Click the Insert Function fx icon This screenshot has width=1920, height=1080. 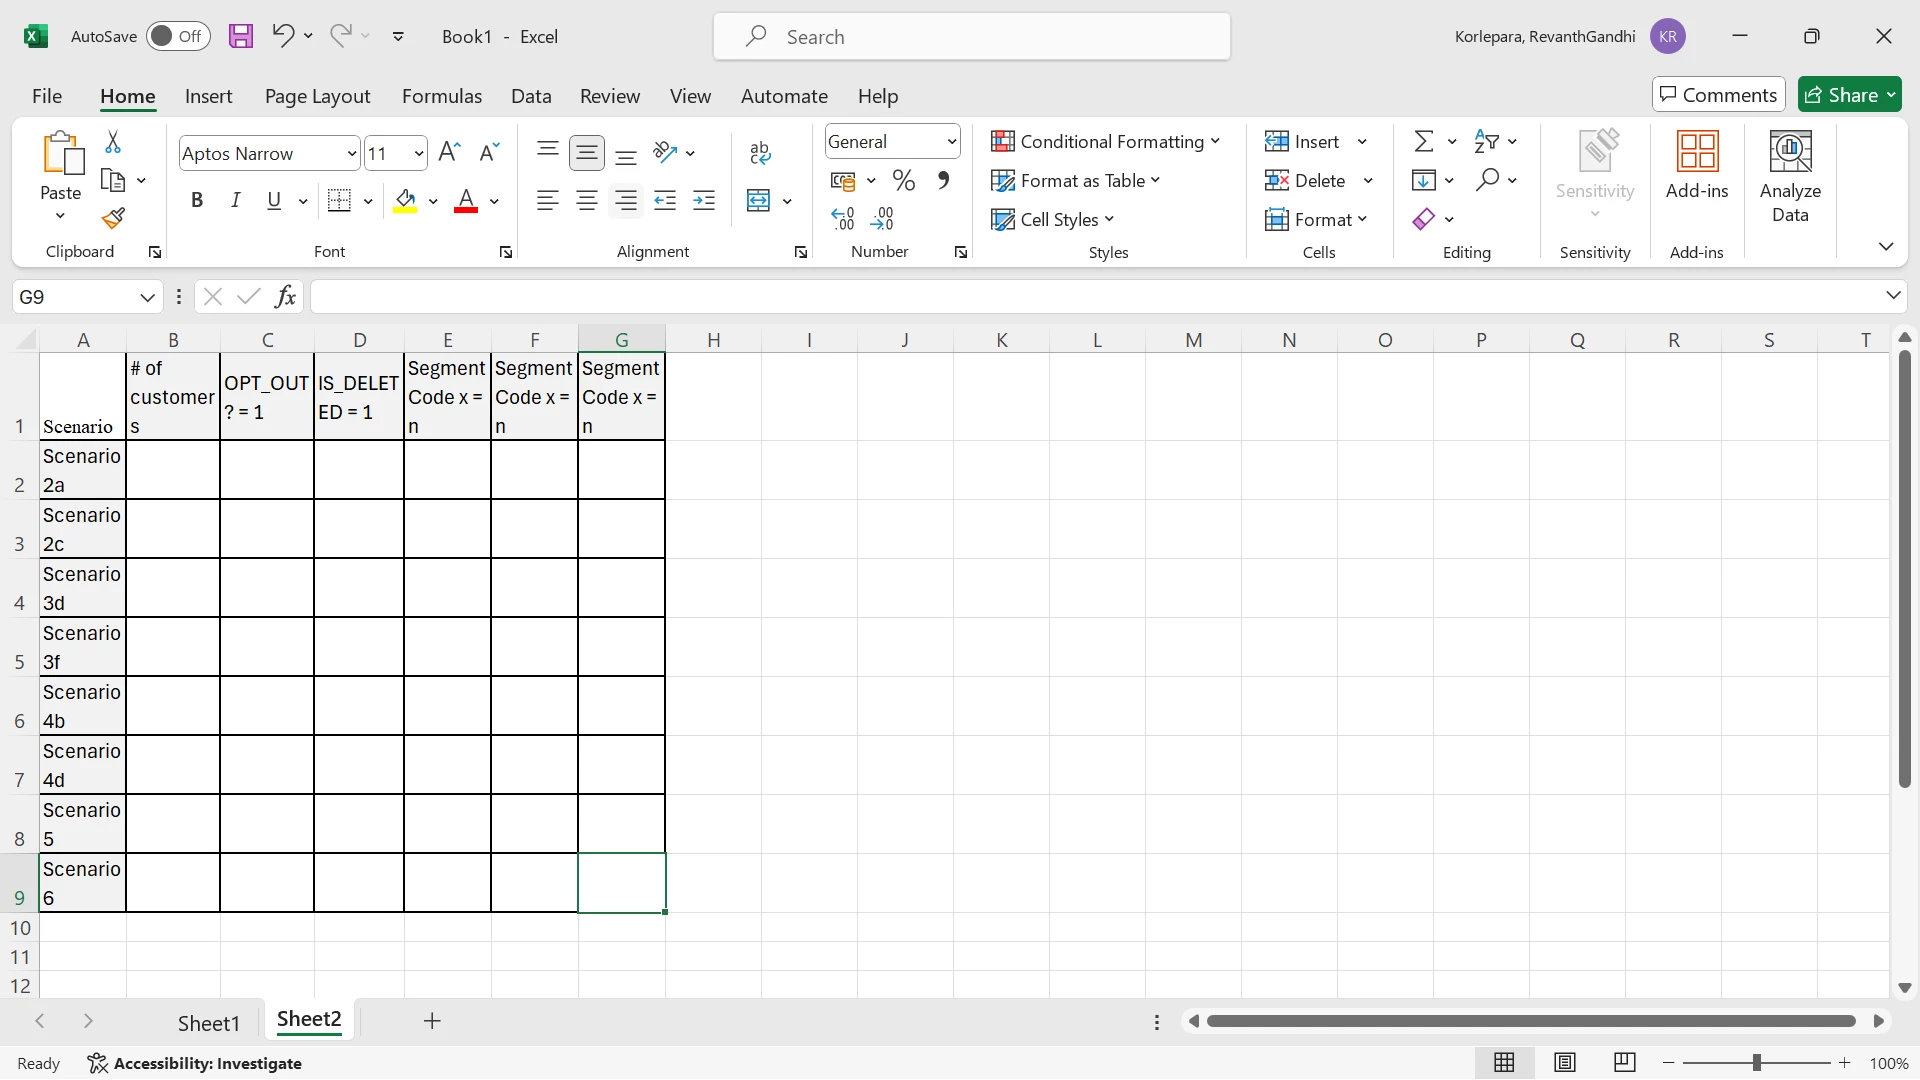[286, 296]
